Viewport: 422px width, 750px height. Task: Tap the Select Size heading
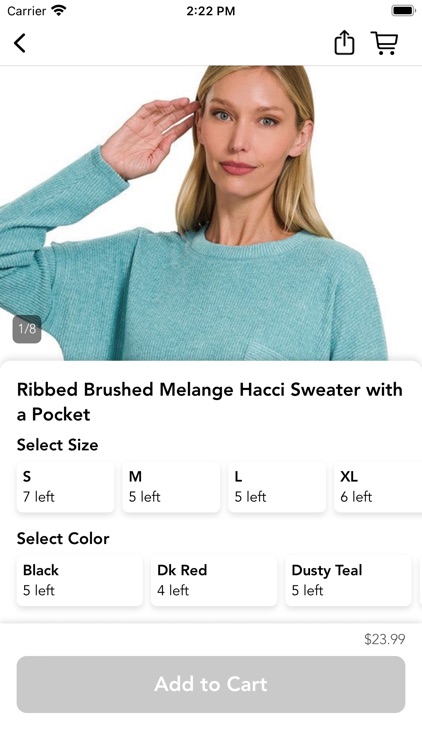(x=57, y=445)
